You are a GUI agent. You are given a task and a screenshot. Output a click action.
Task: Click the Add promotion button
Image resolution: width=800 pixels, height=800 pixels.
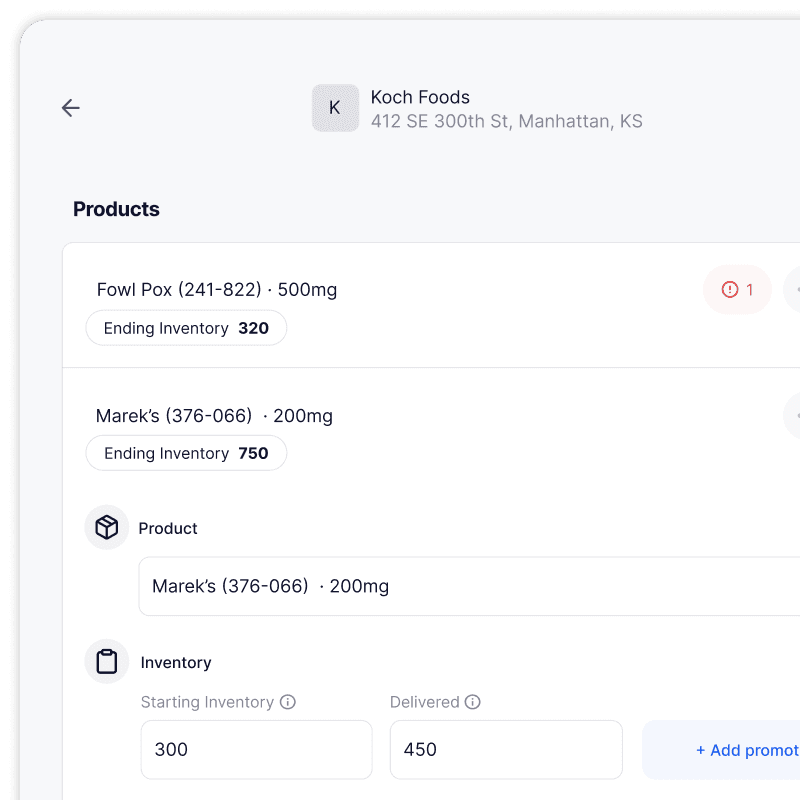[721, 750]
